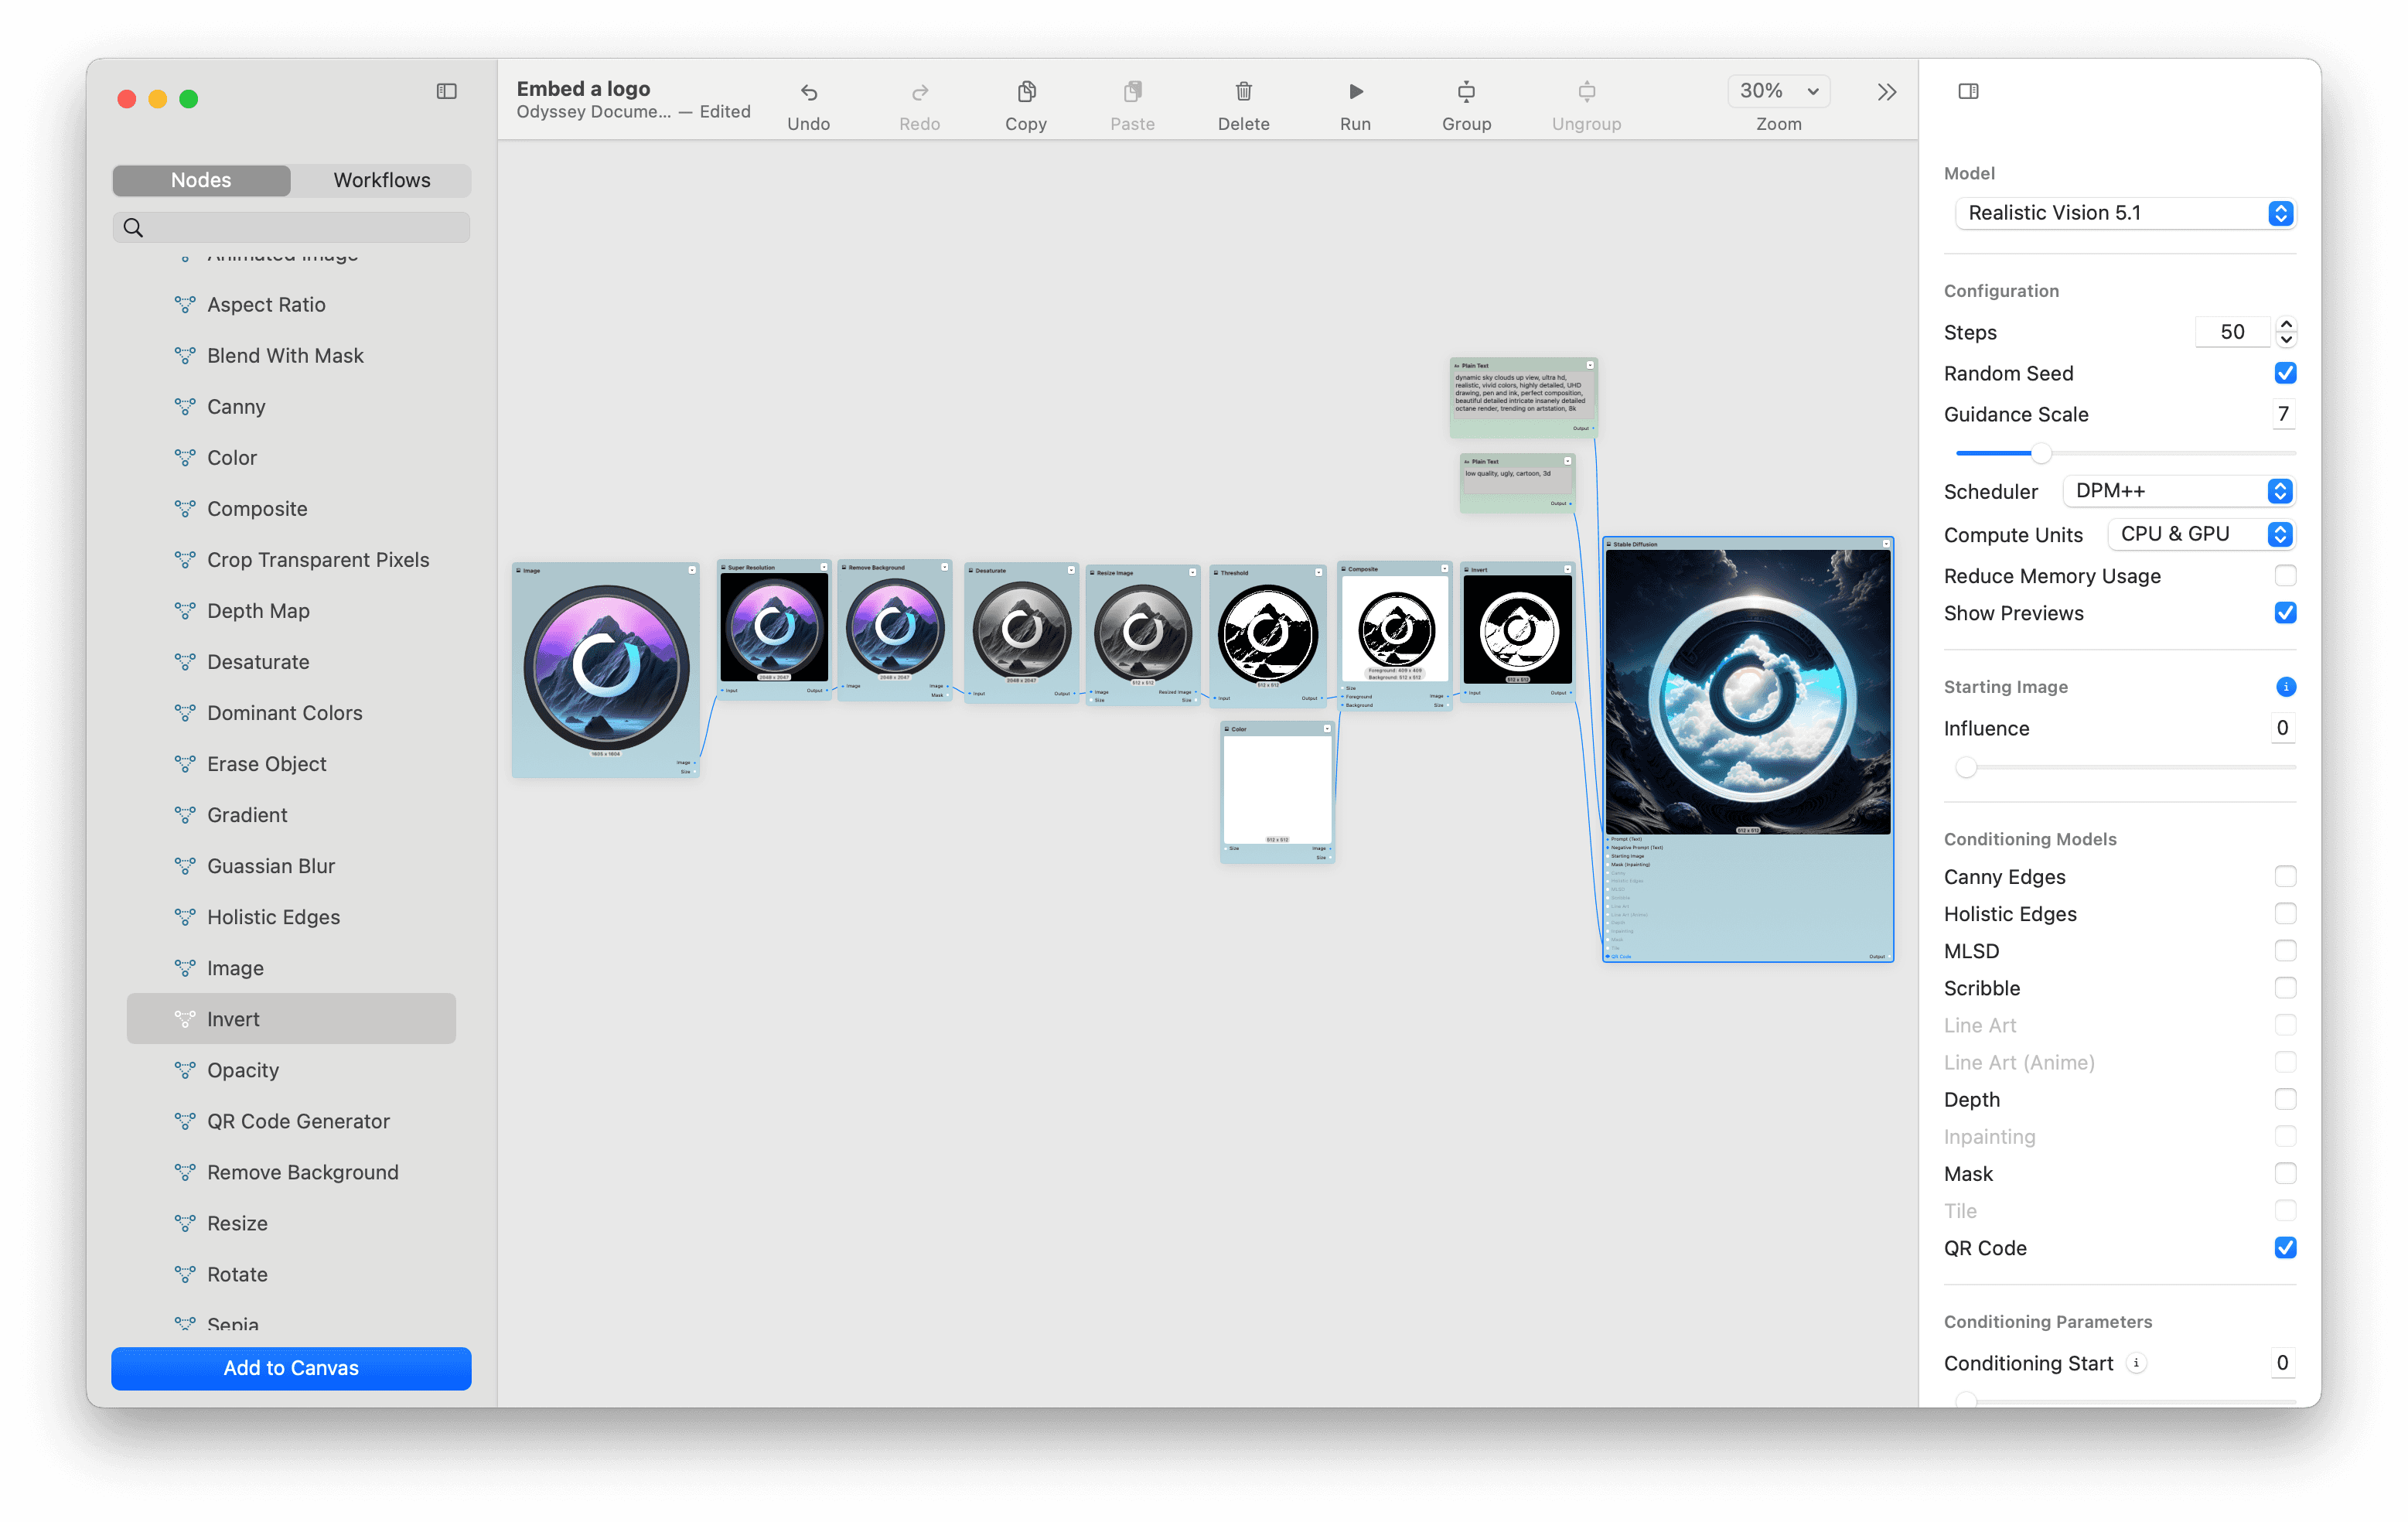The width and height of the screenshot is (2408, 1522).
Task: Open the Compute Units dropdown
Action: (x=2201, y=534)
